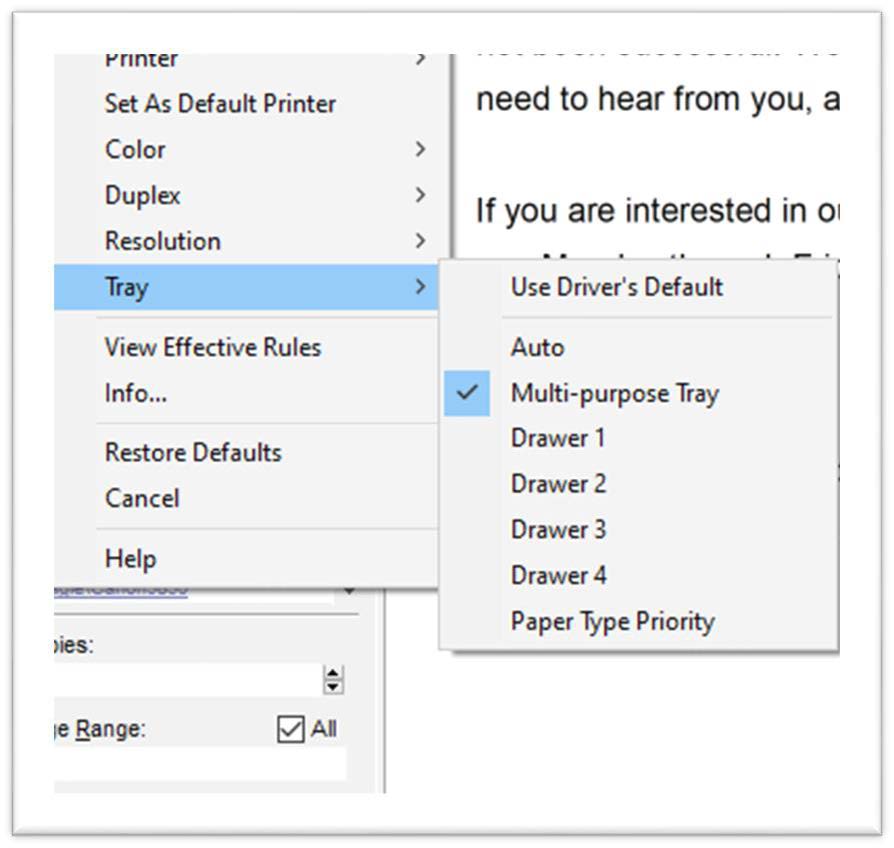Select Set As Default Printer menu entry
Screen dimensions: 894x848
pos(220,104)
